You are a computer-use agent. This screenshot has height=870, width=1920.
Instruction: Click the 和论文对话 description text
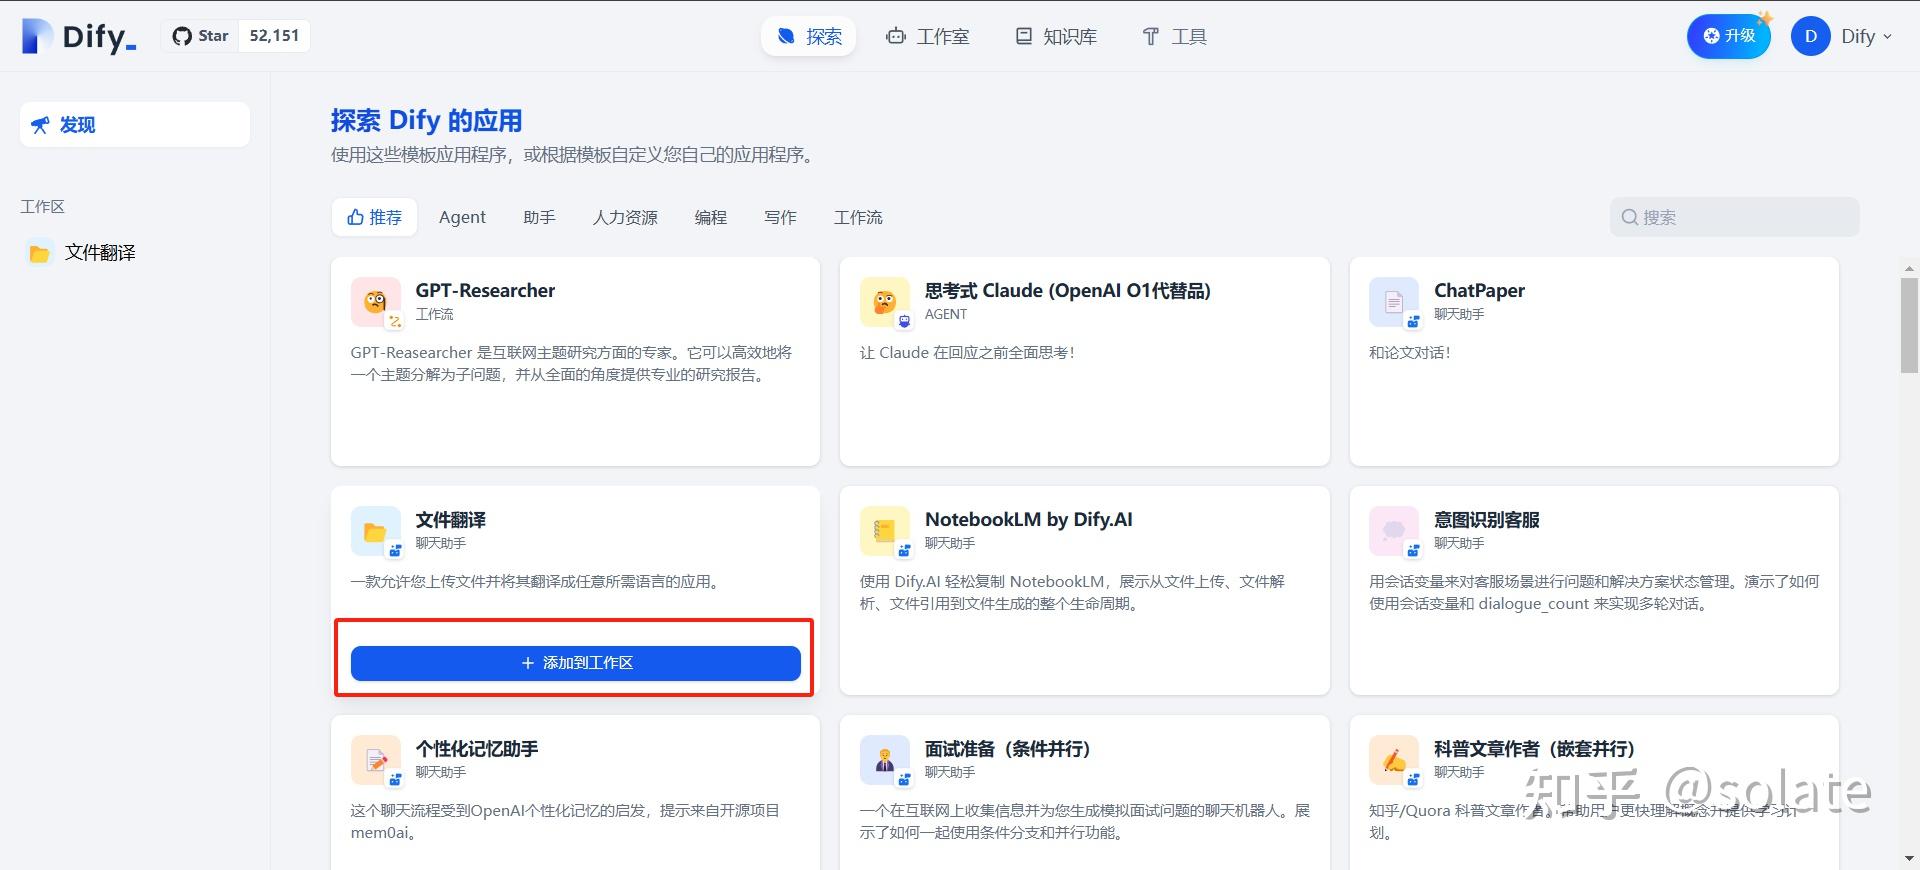click(1410, 353)
